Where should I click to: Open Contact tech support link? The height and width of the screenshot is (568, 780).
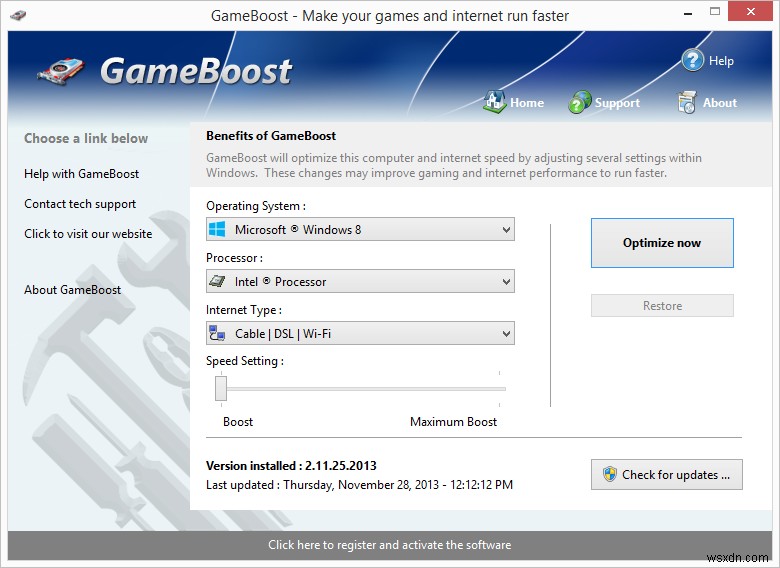click(80, 204)
